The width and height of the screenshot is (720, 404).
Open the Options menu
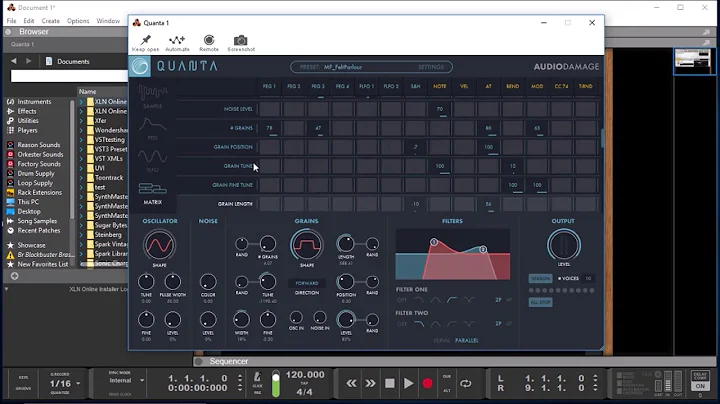(78, 21)
